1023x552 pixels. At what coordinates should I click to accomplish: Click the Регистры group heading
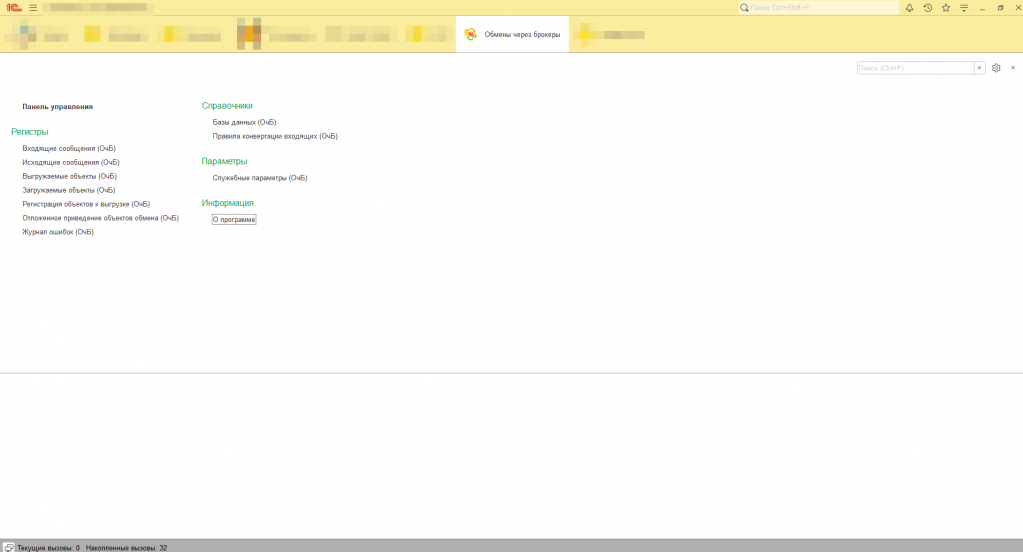tap(29, 132)
